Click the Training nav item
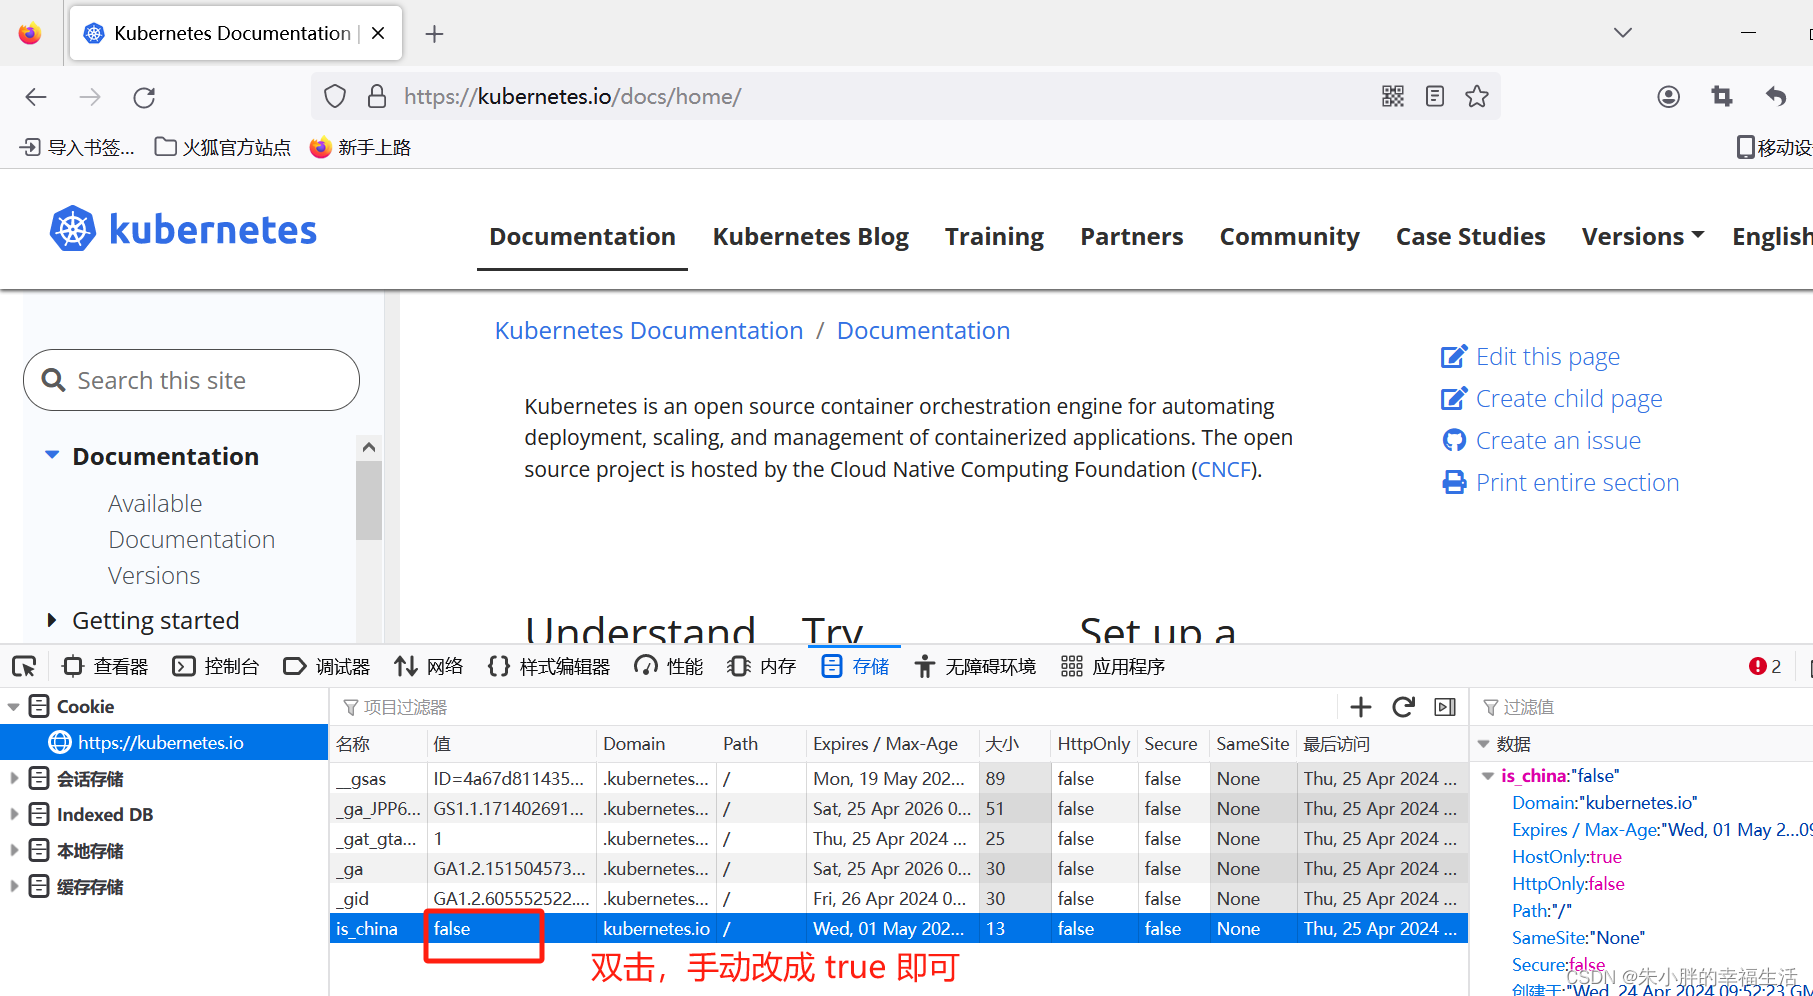The height and width of the screenshot is (996, 1813). pyautogui.click(x=994, y=237)
